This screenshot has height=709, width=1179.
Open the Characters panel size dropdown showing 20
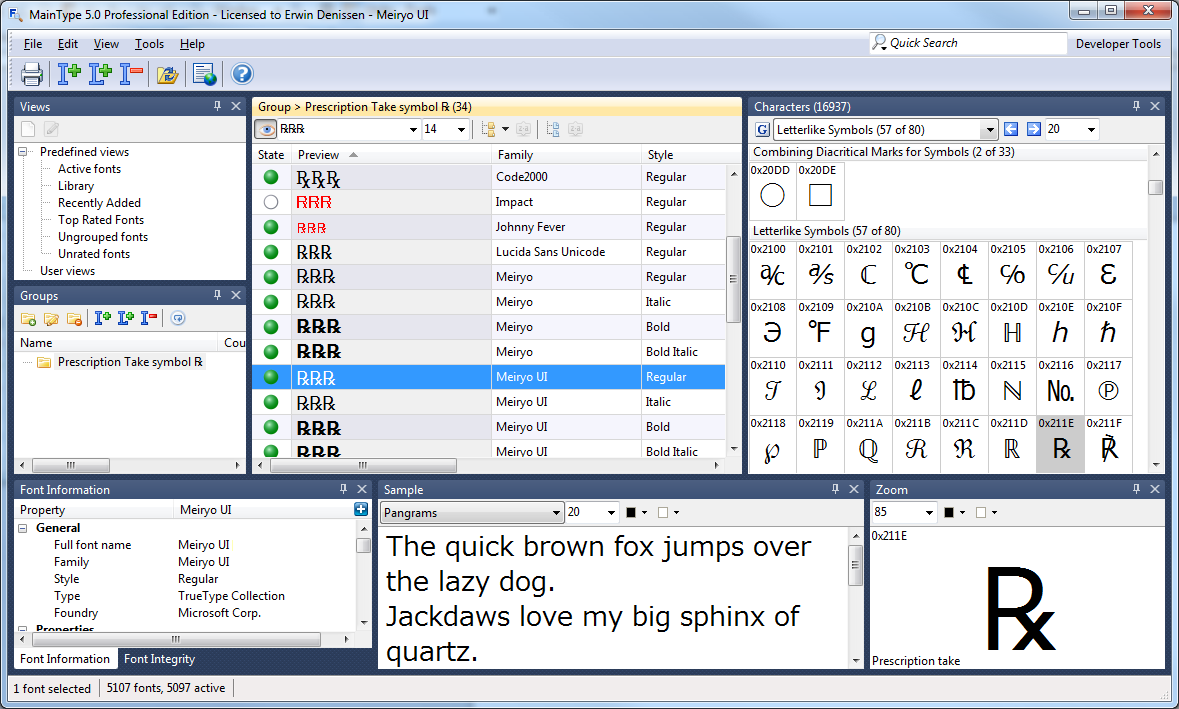click(x=1091, y=130)
